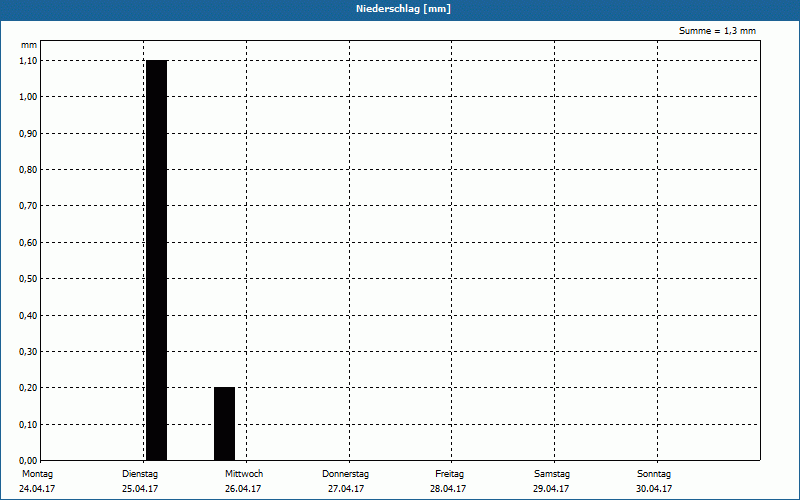This screenshot has width=800, height=500.
Task: Select the date 26.04.17
Action: pos(243,489)
